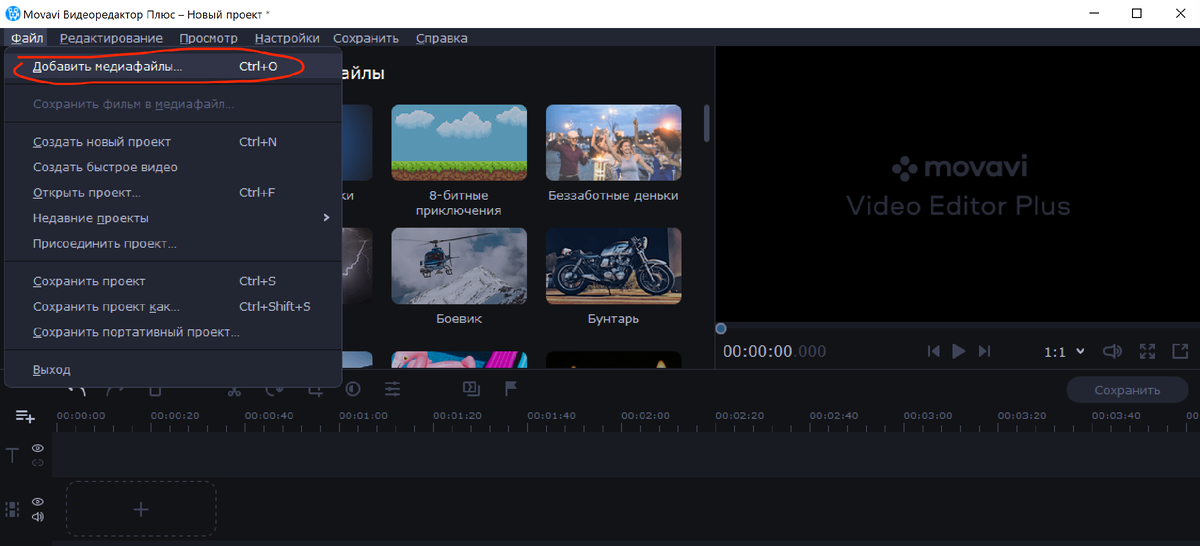Expand the Недавние проекты submenu
This screenshot has width=1200, height=546.
(173, 218)
